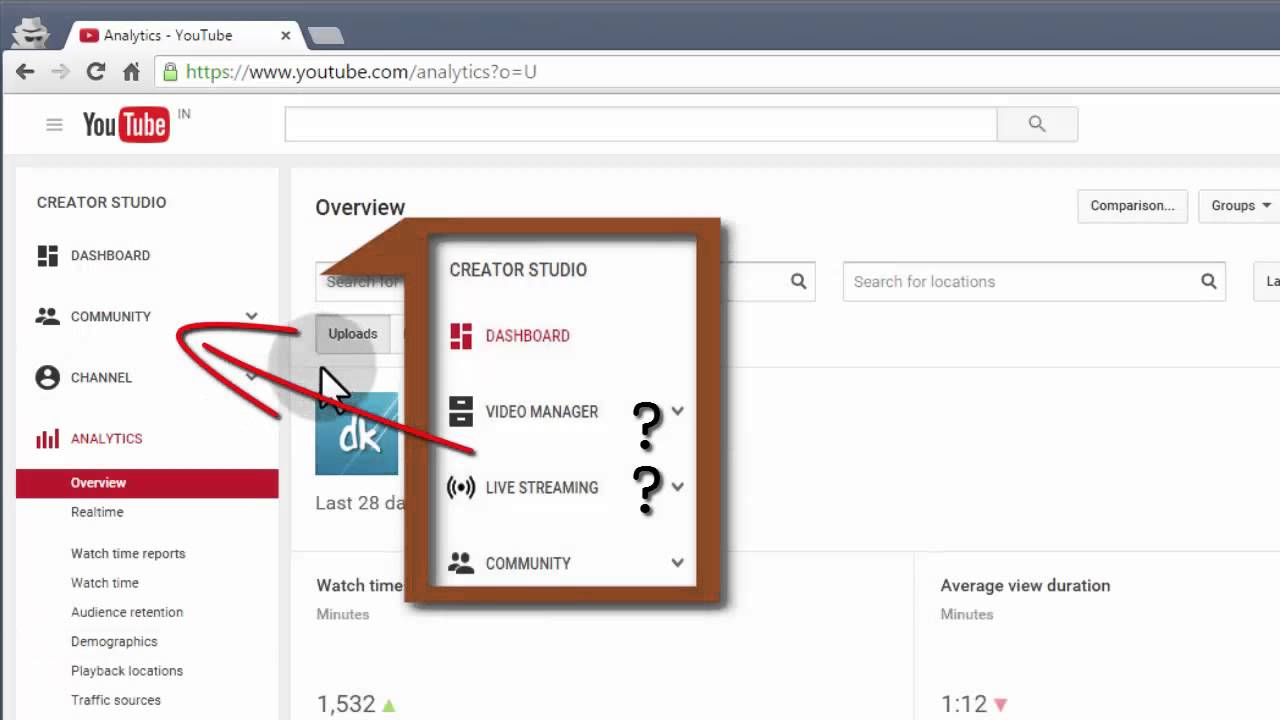
Task: Click the Average view duration title
Action: click(1025, 586)
